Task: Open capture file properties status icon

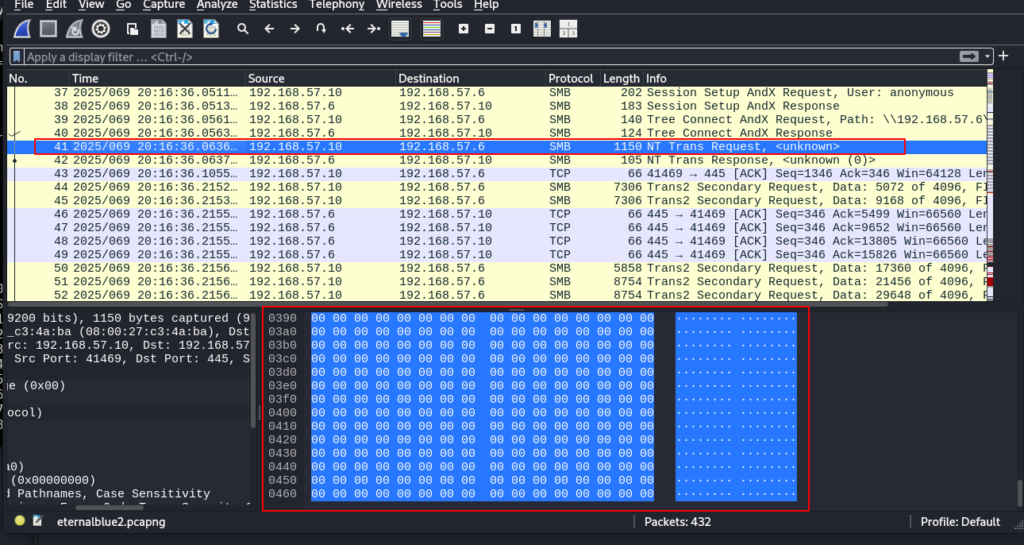Action: (x=37, y=521)
